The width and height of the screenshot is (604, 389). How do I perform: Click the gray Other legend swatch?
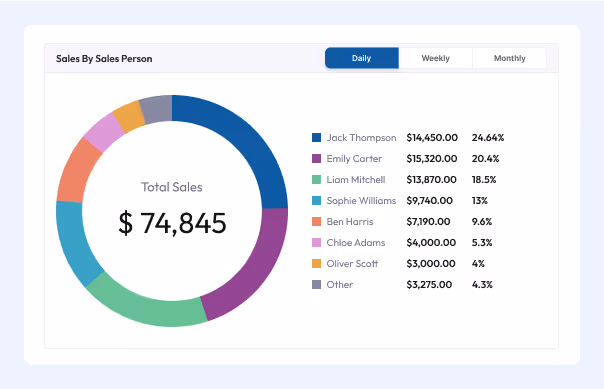pyautogui.click(x=316, y=285)
